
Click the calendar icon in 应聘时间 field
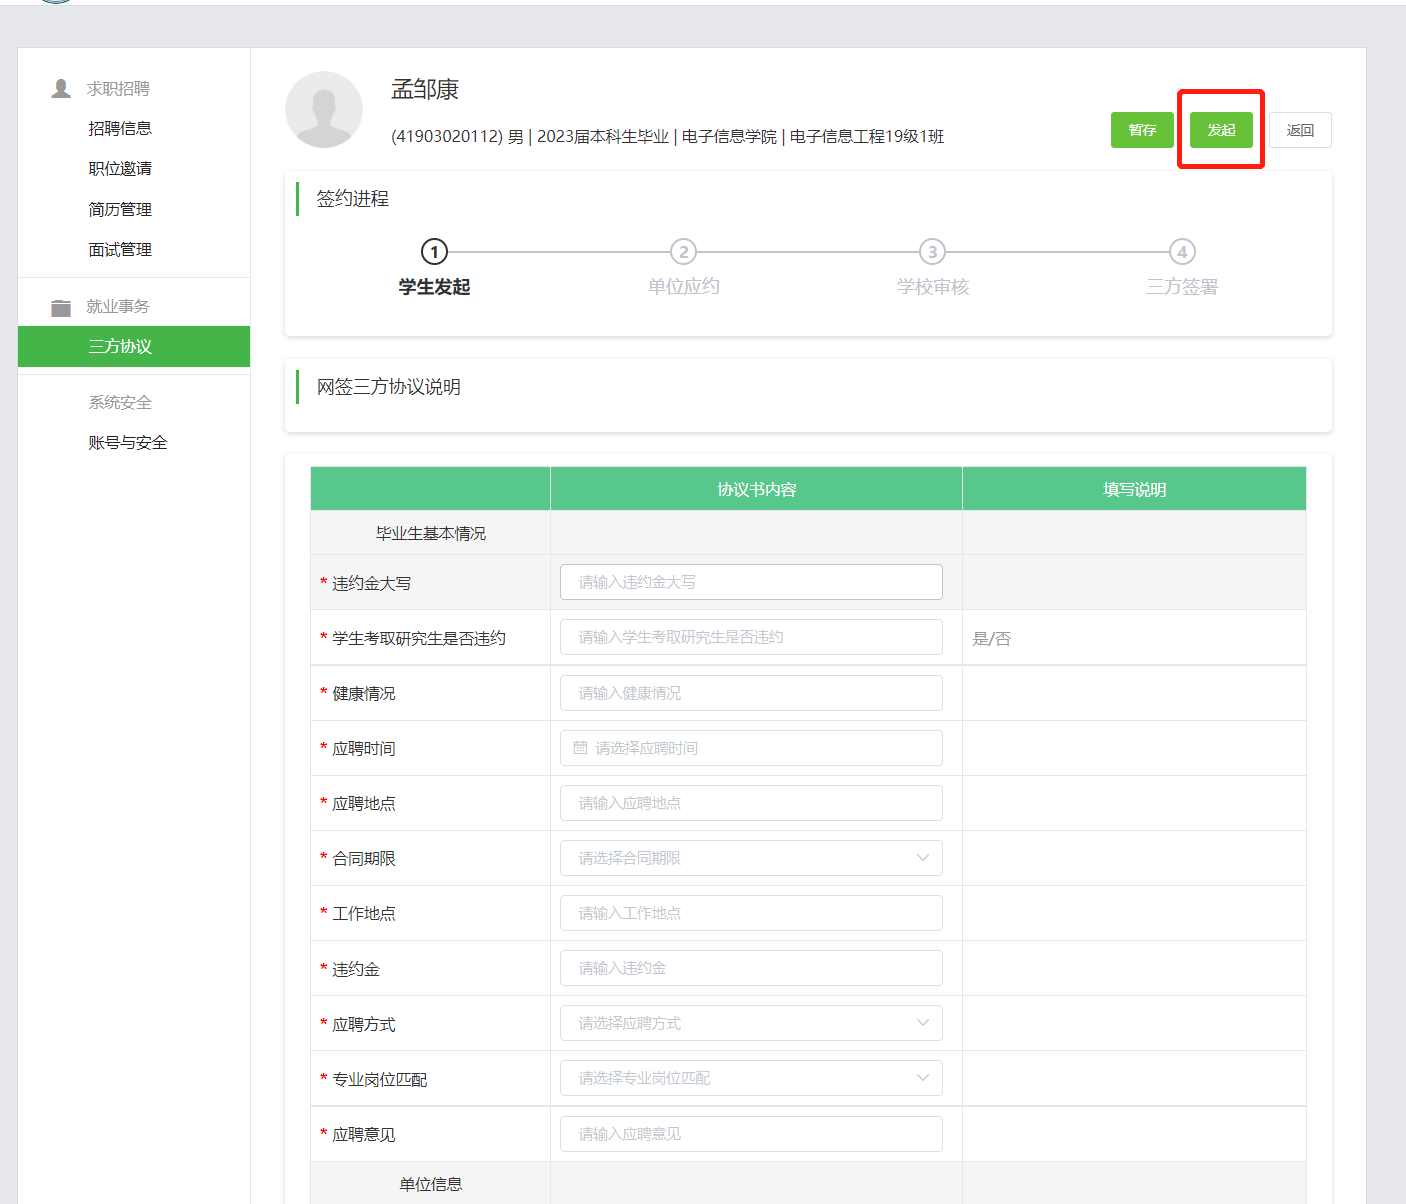pos(580,748)
